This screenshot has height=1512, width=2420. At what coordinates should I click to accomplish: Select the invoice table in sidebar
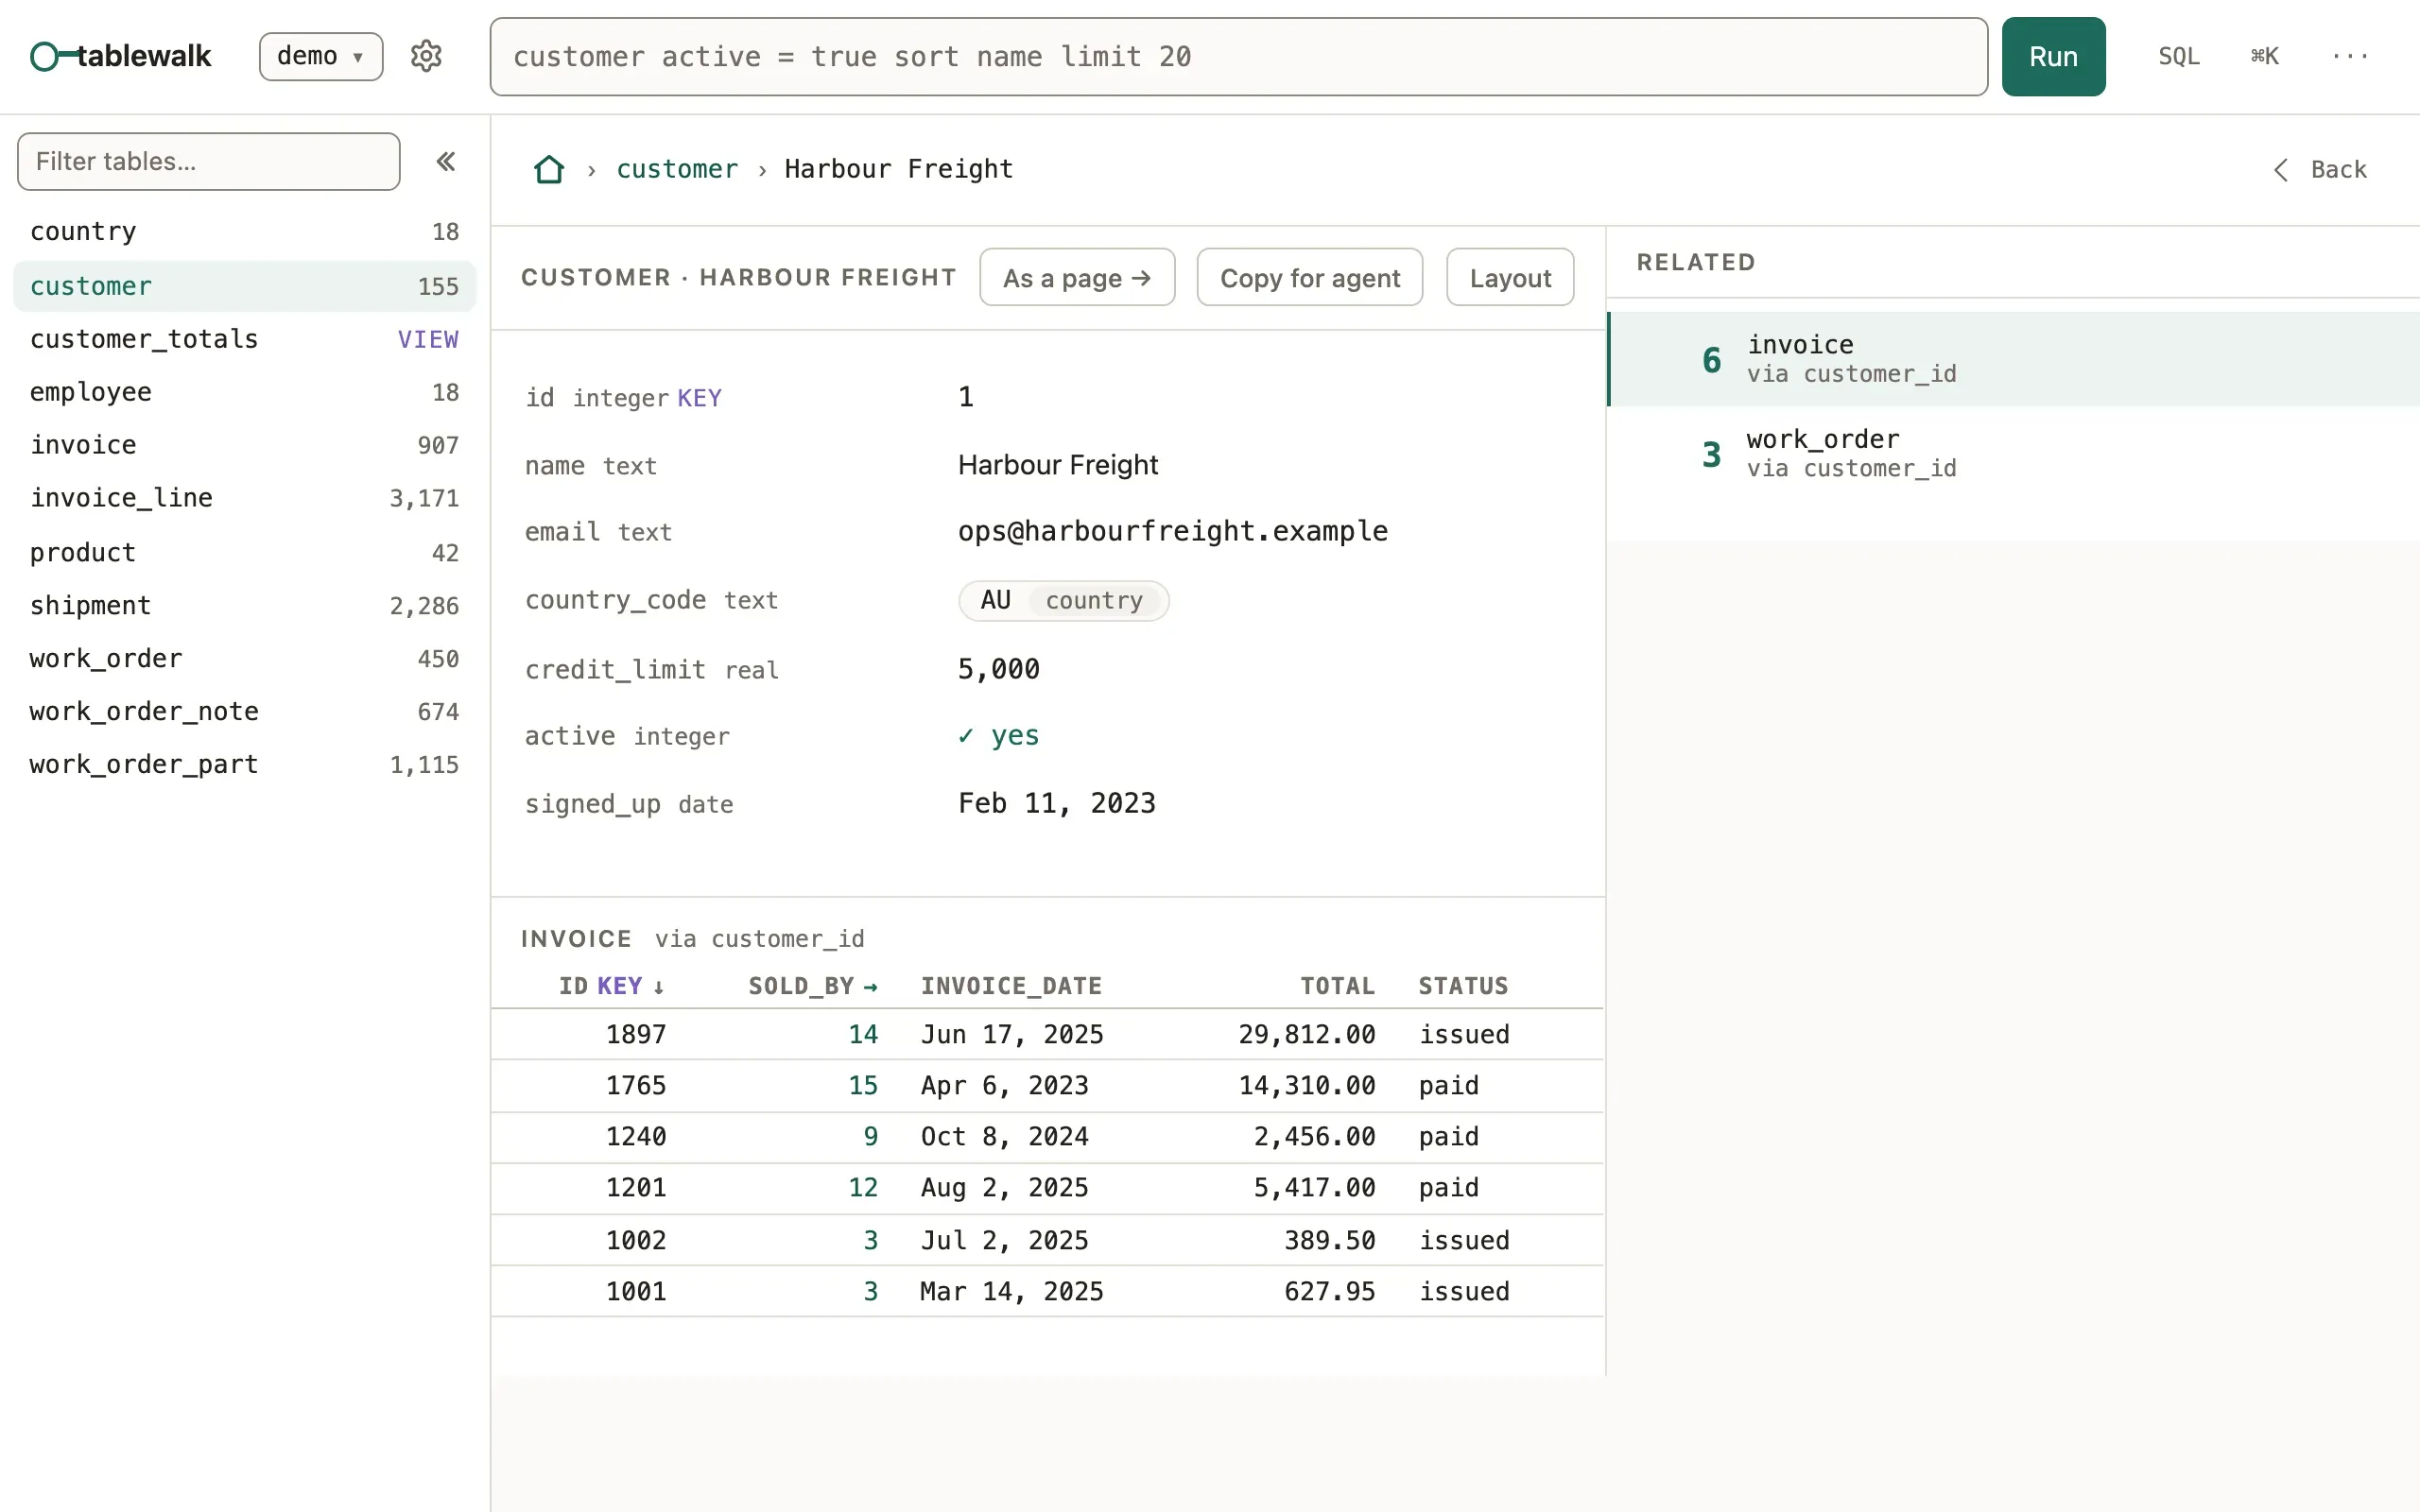click(x=244, y=445)
